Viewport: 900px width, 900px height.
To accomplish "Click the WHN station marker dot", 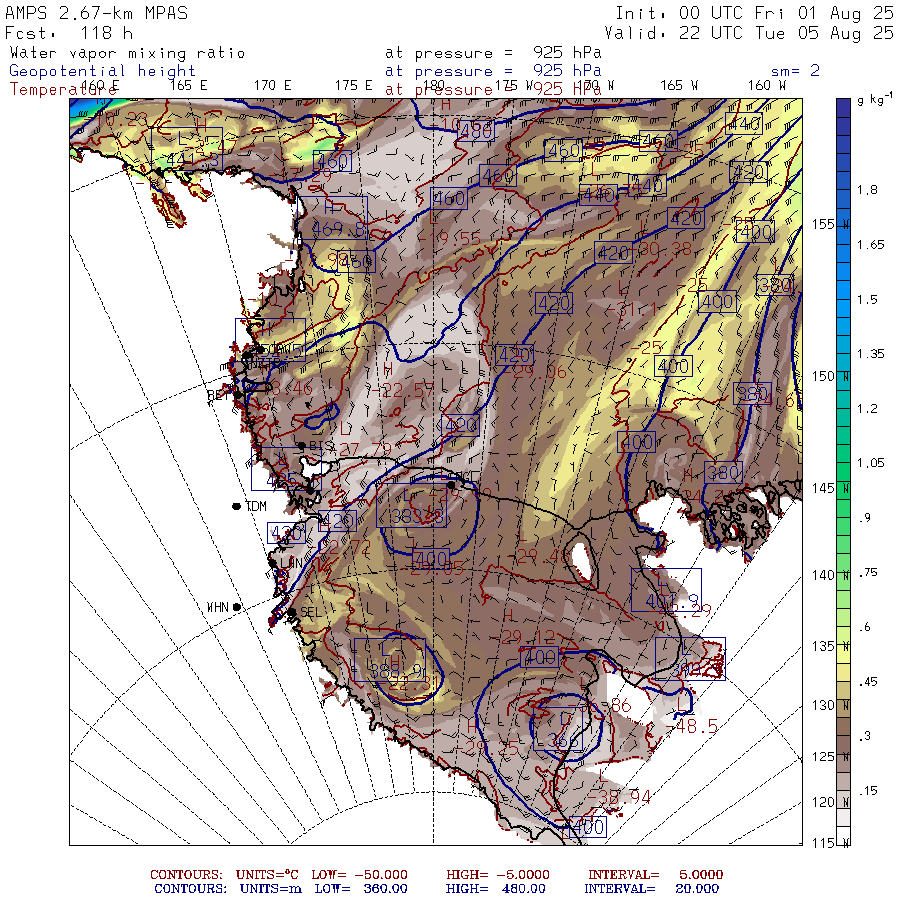I will [x=236, y=607].
